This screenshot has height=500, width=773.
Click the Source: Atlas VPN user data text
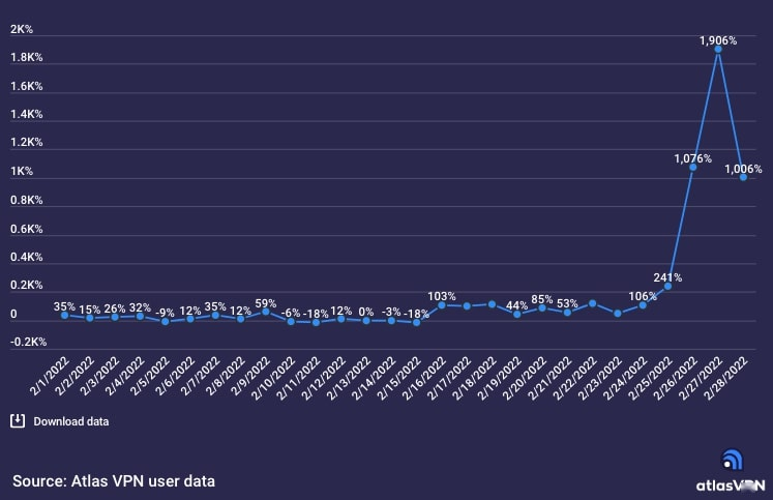[113, 481]
